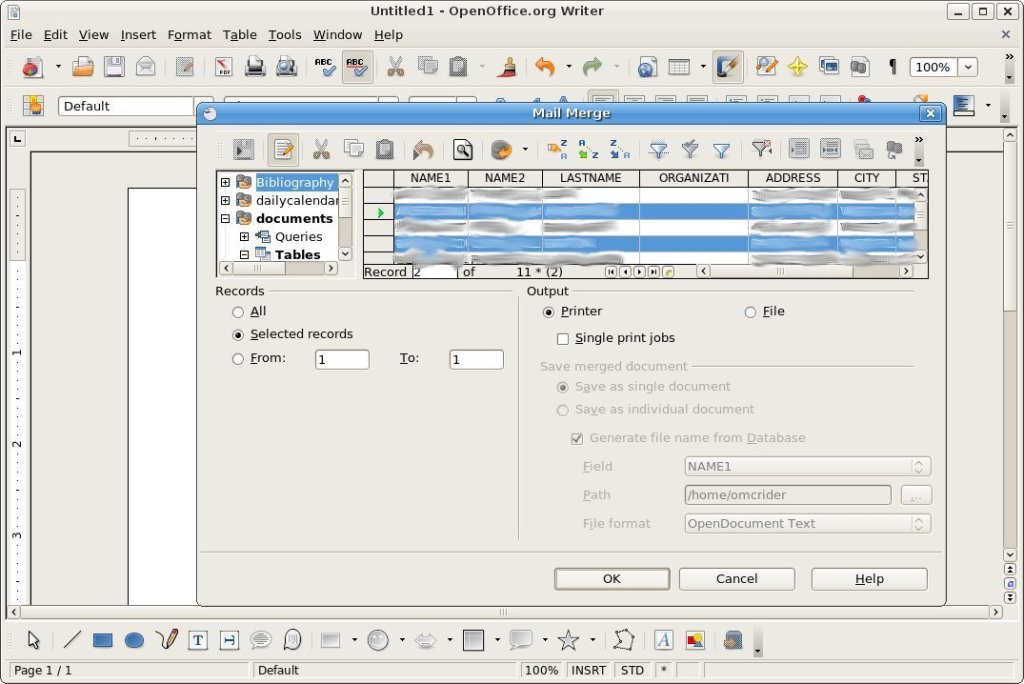Sort descending icon in Mail Merge toolbar
1024x684 pixels.
coord(620,150)
